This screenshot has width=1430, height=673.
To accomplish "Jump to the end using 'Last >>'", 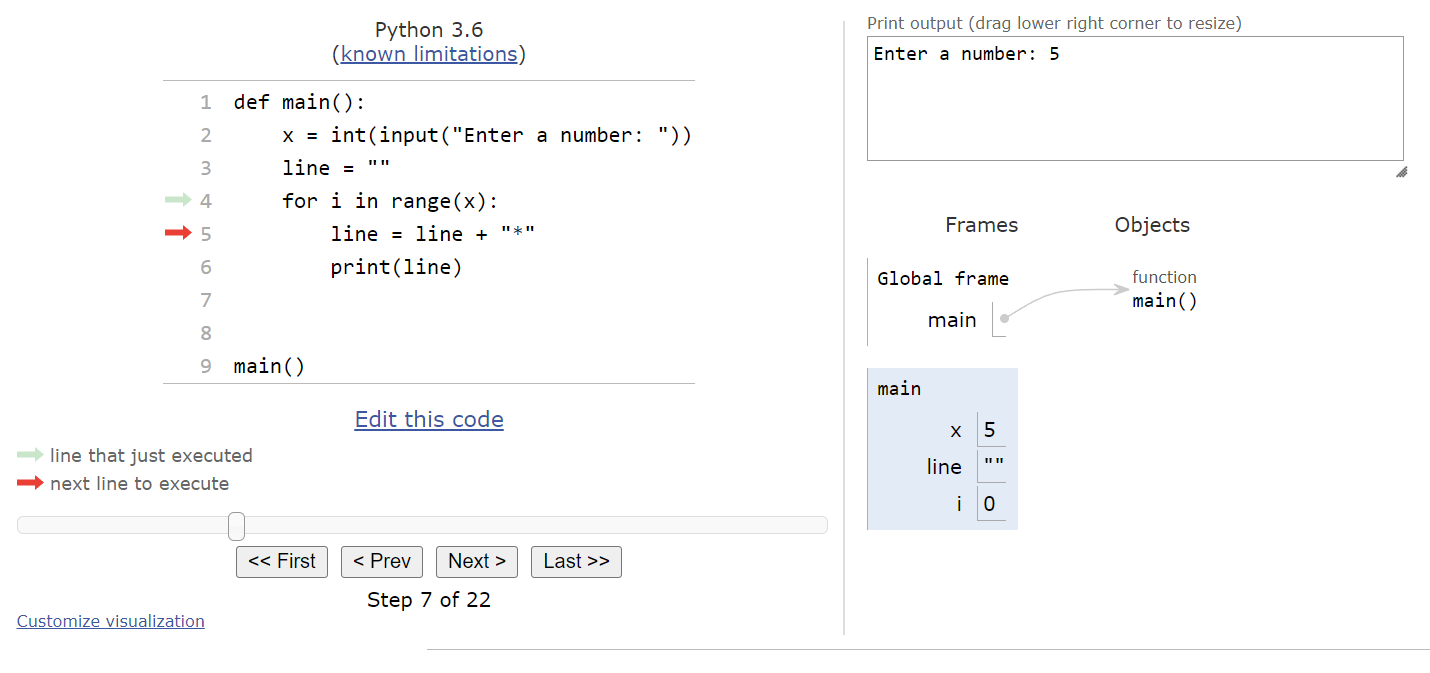I will 576,561.
